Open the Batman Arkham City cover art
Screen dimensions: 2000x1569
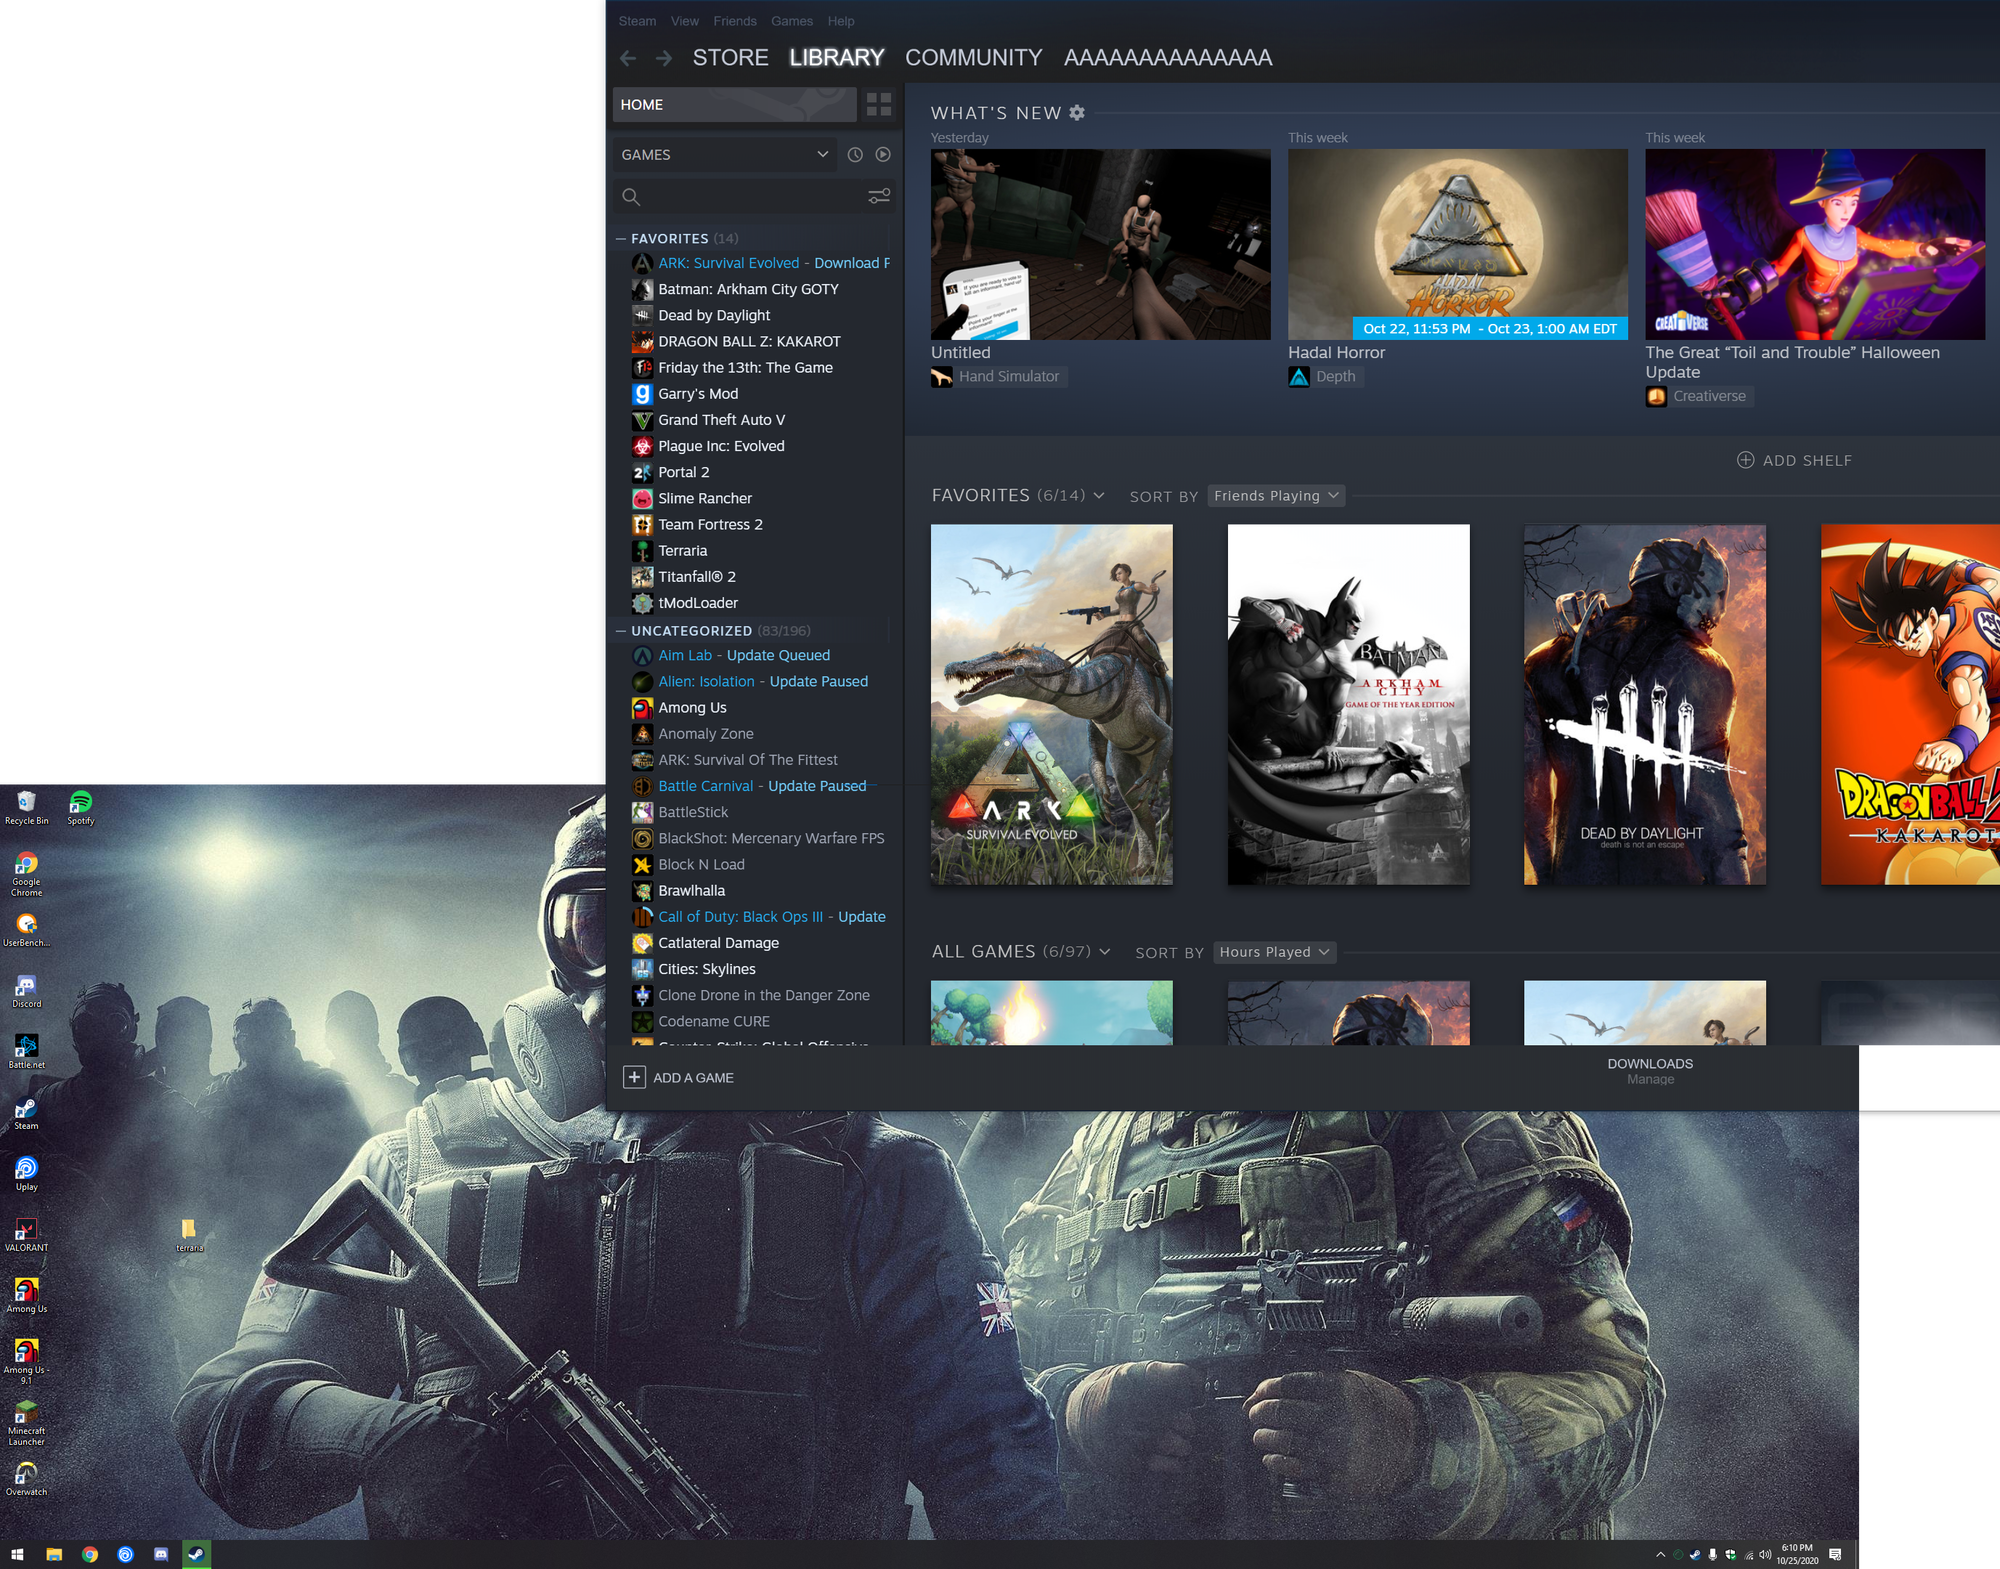click(1348, 704)
